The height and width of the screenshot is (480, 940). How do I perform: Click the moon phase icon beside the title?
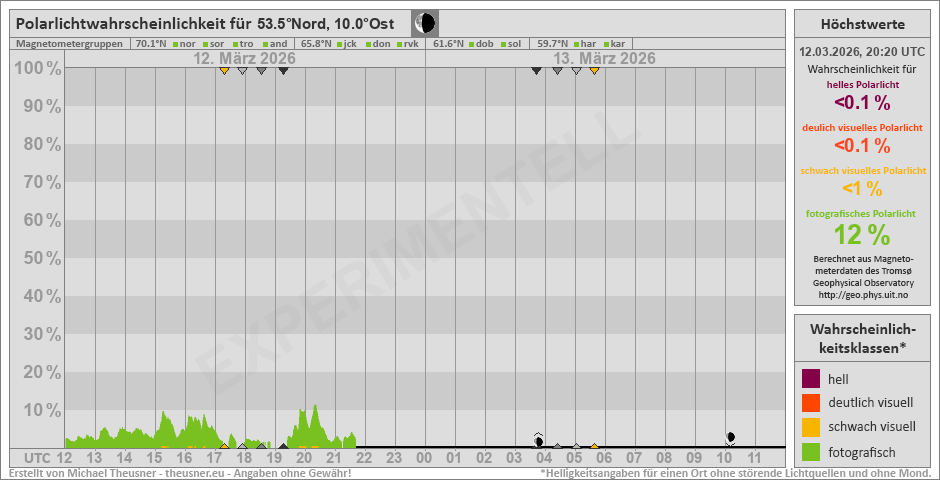tap(425, 23)
